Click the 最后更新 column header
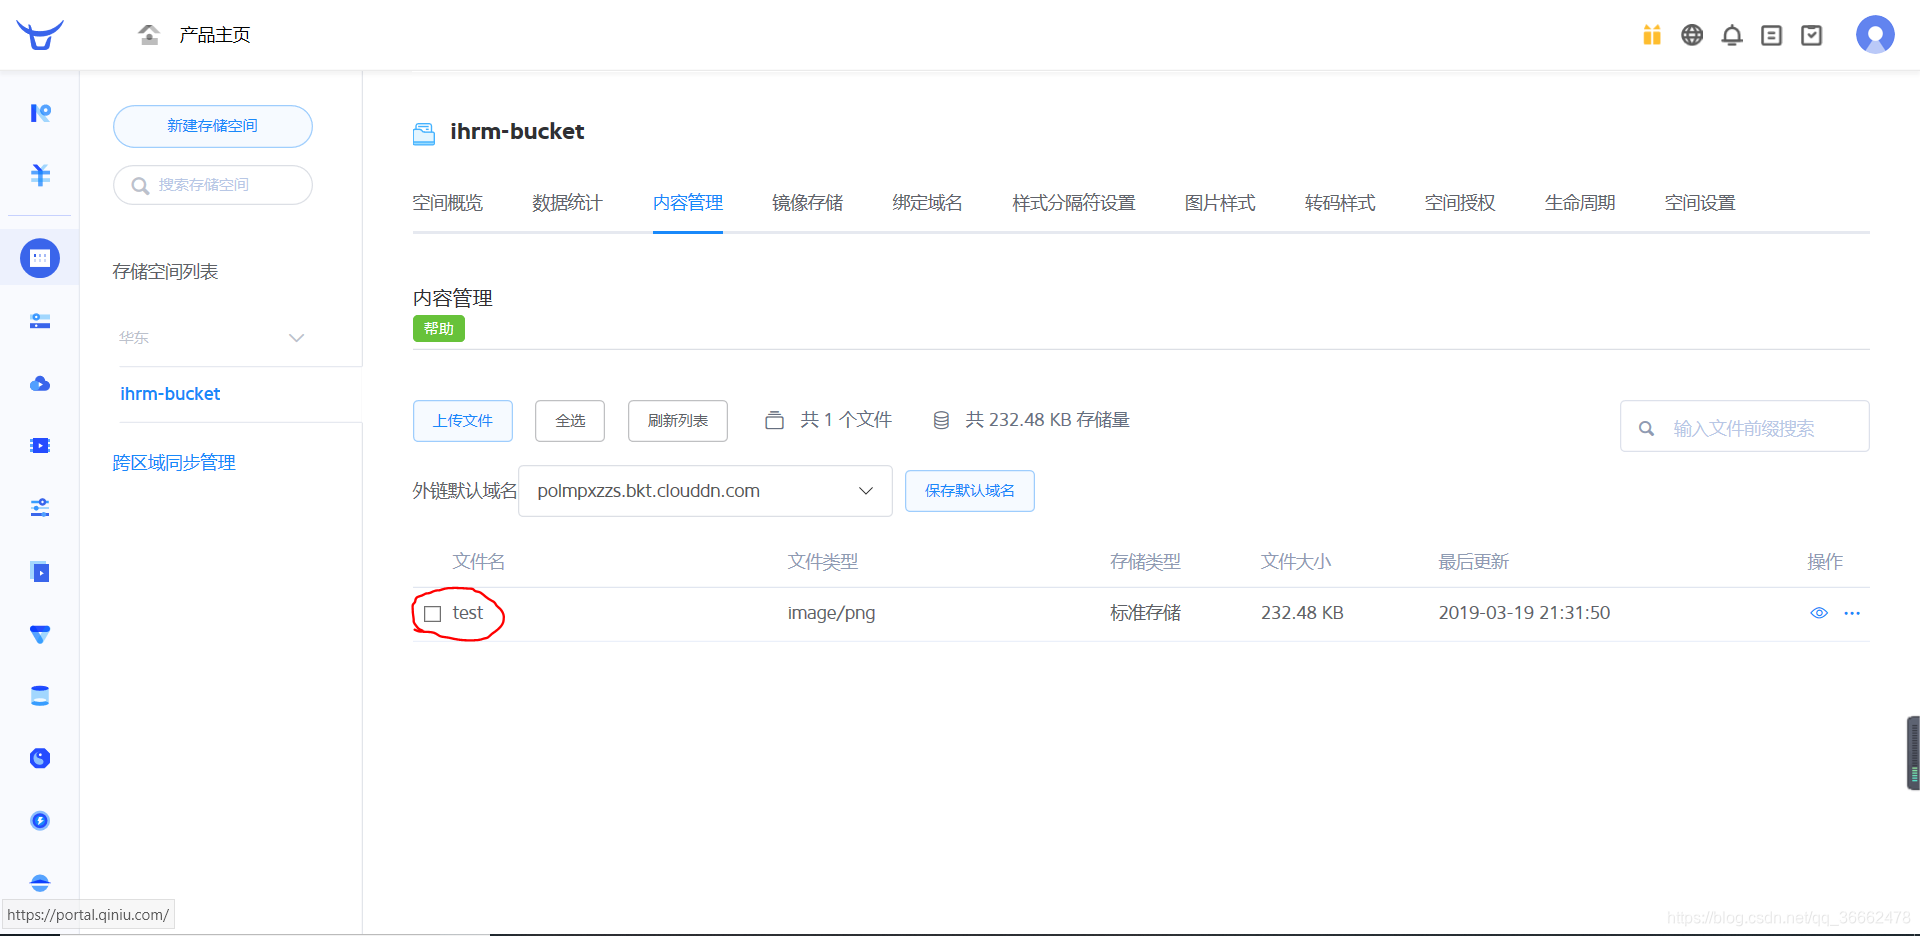Viewport: 1920px width, 936px height. [1473, 562]
